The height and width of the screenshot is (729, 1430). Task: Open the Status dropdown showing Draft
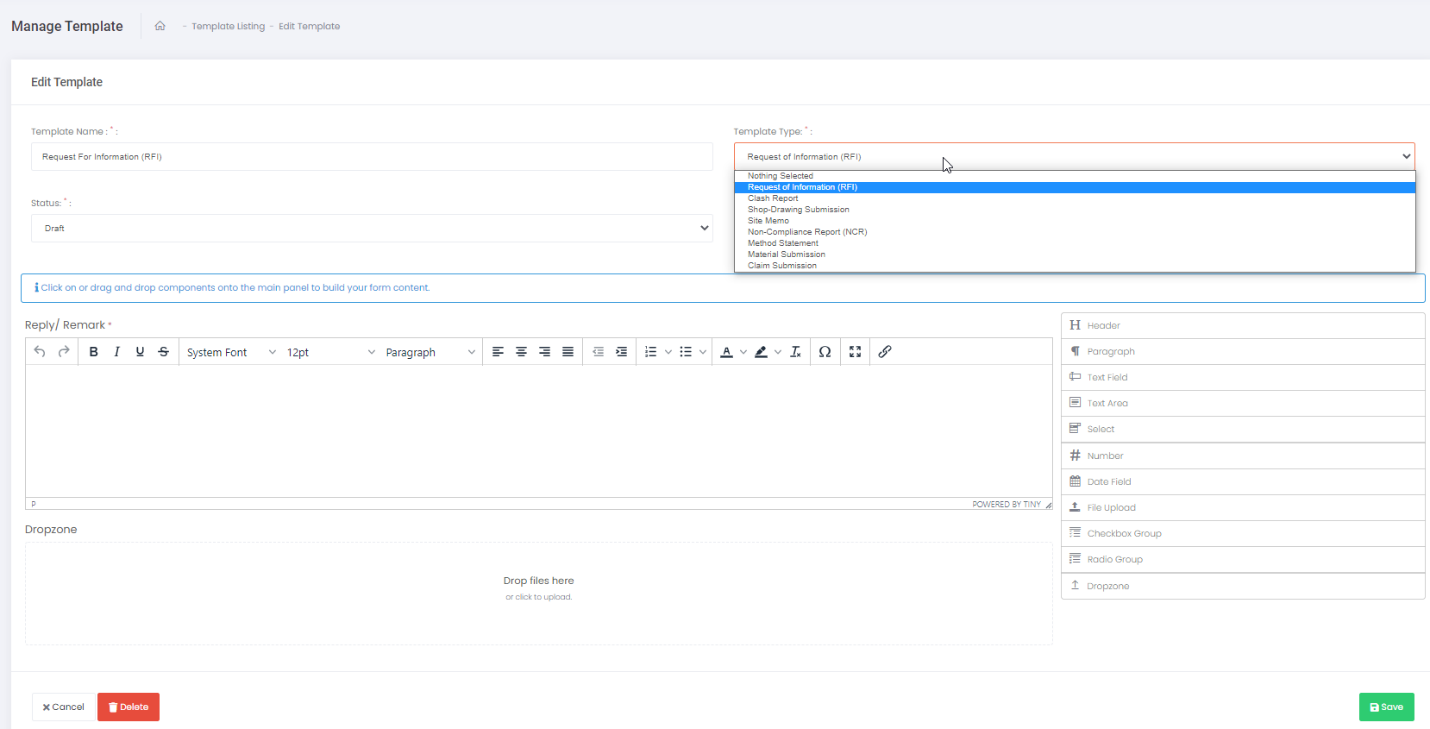371,228
